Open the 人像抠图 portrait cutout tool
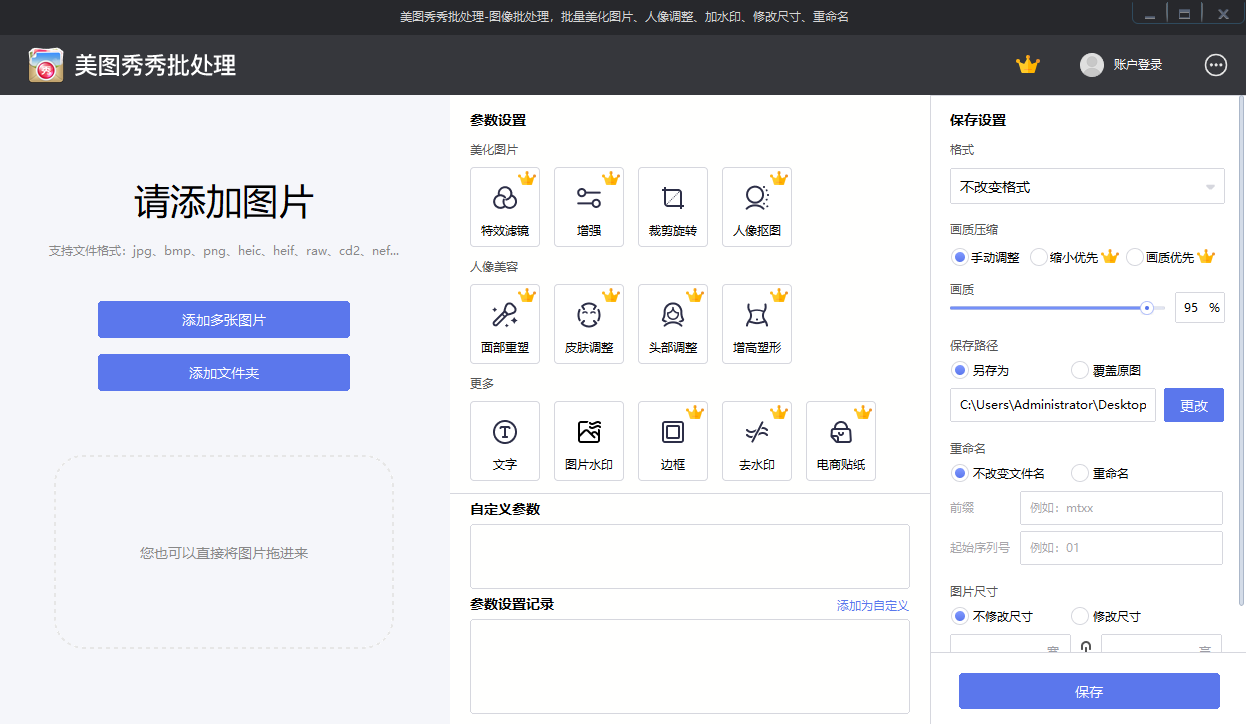Viewport: 1246px width, 724px height. 757,207
